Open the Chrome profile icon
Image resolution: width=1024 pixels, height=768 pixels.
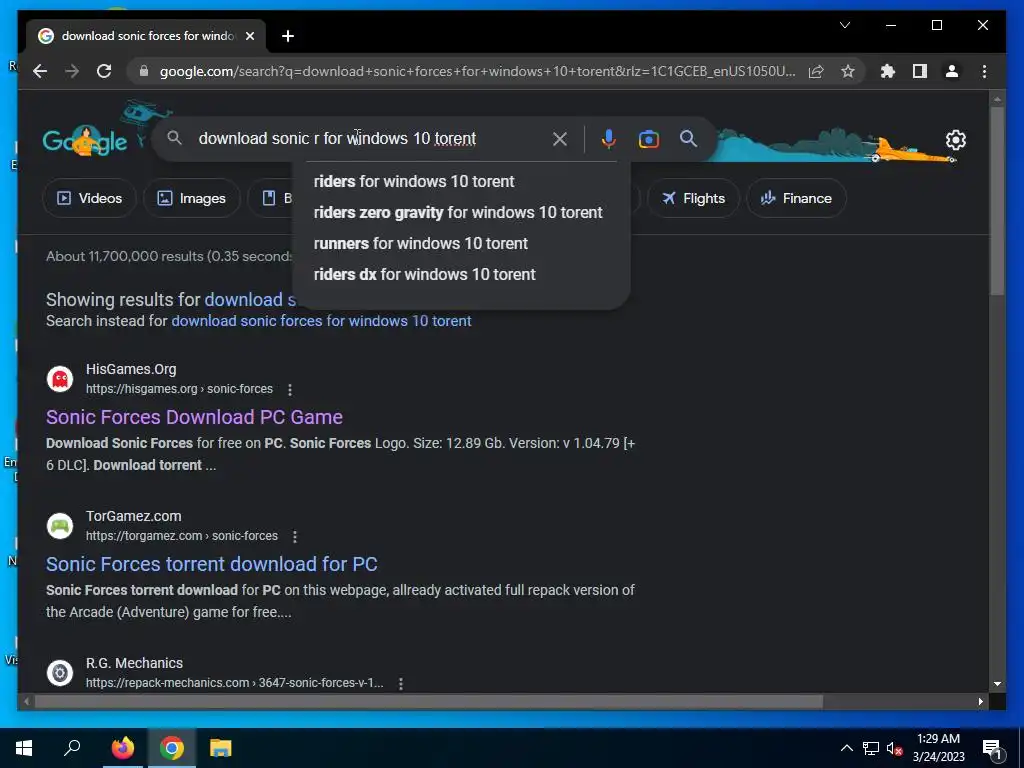(952, 71)
